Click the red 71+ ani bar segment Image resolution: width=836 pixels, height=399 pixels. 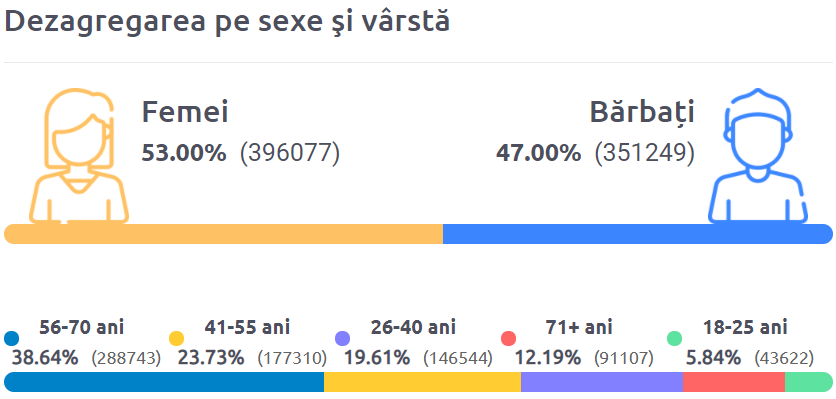(x=734, y=382)
